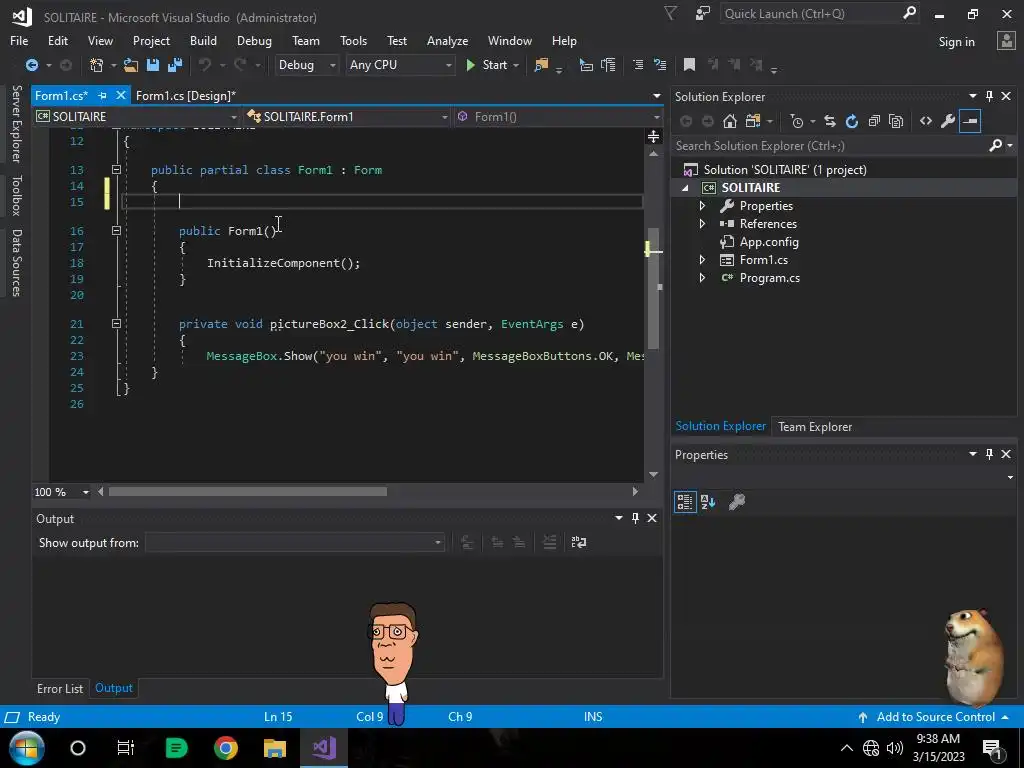Click Add to Source Control in status bar

point(935,717)
